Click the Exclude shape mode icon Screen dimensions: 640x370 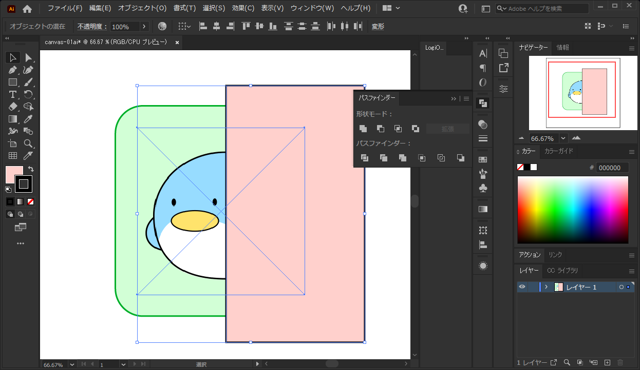point(416,129)
